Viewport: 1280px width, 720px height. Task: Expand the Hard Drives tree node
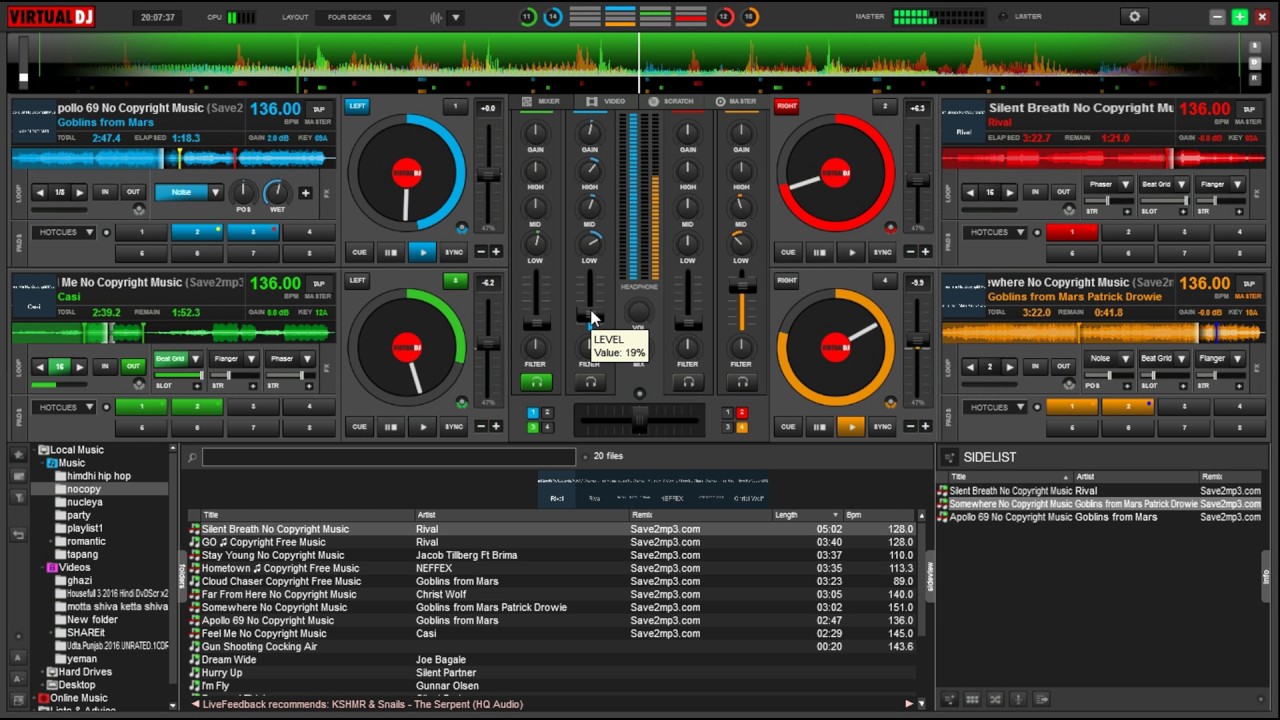tap(42, 672)
